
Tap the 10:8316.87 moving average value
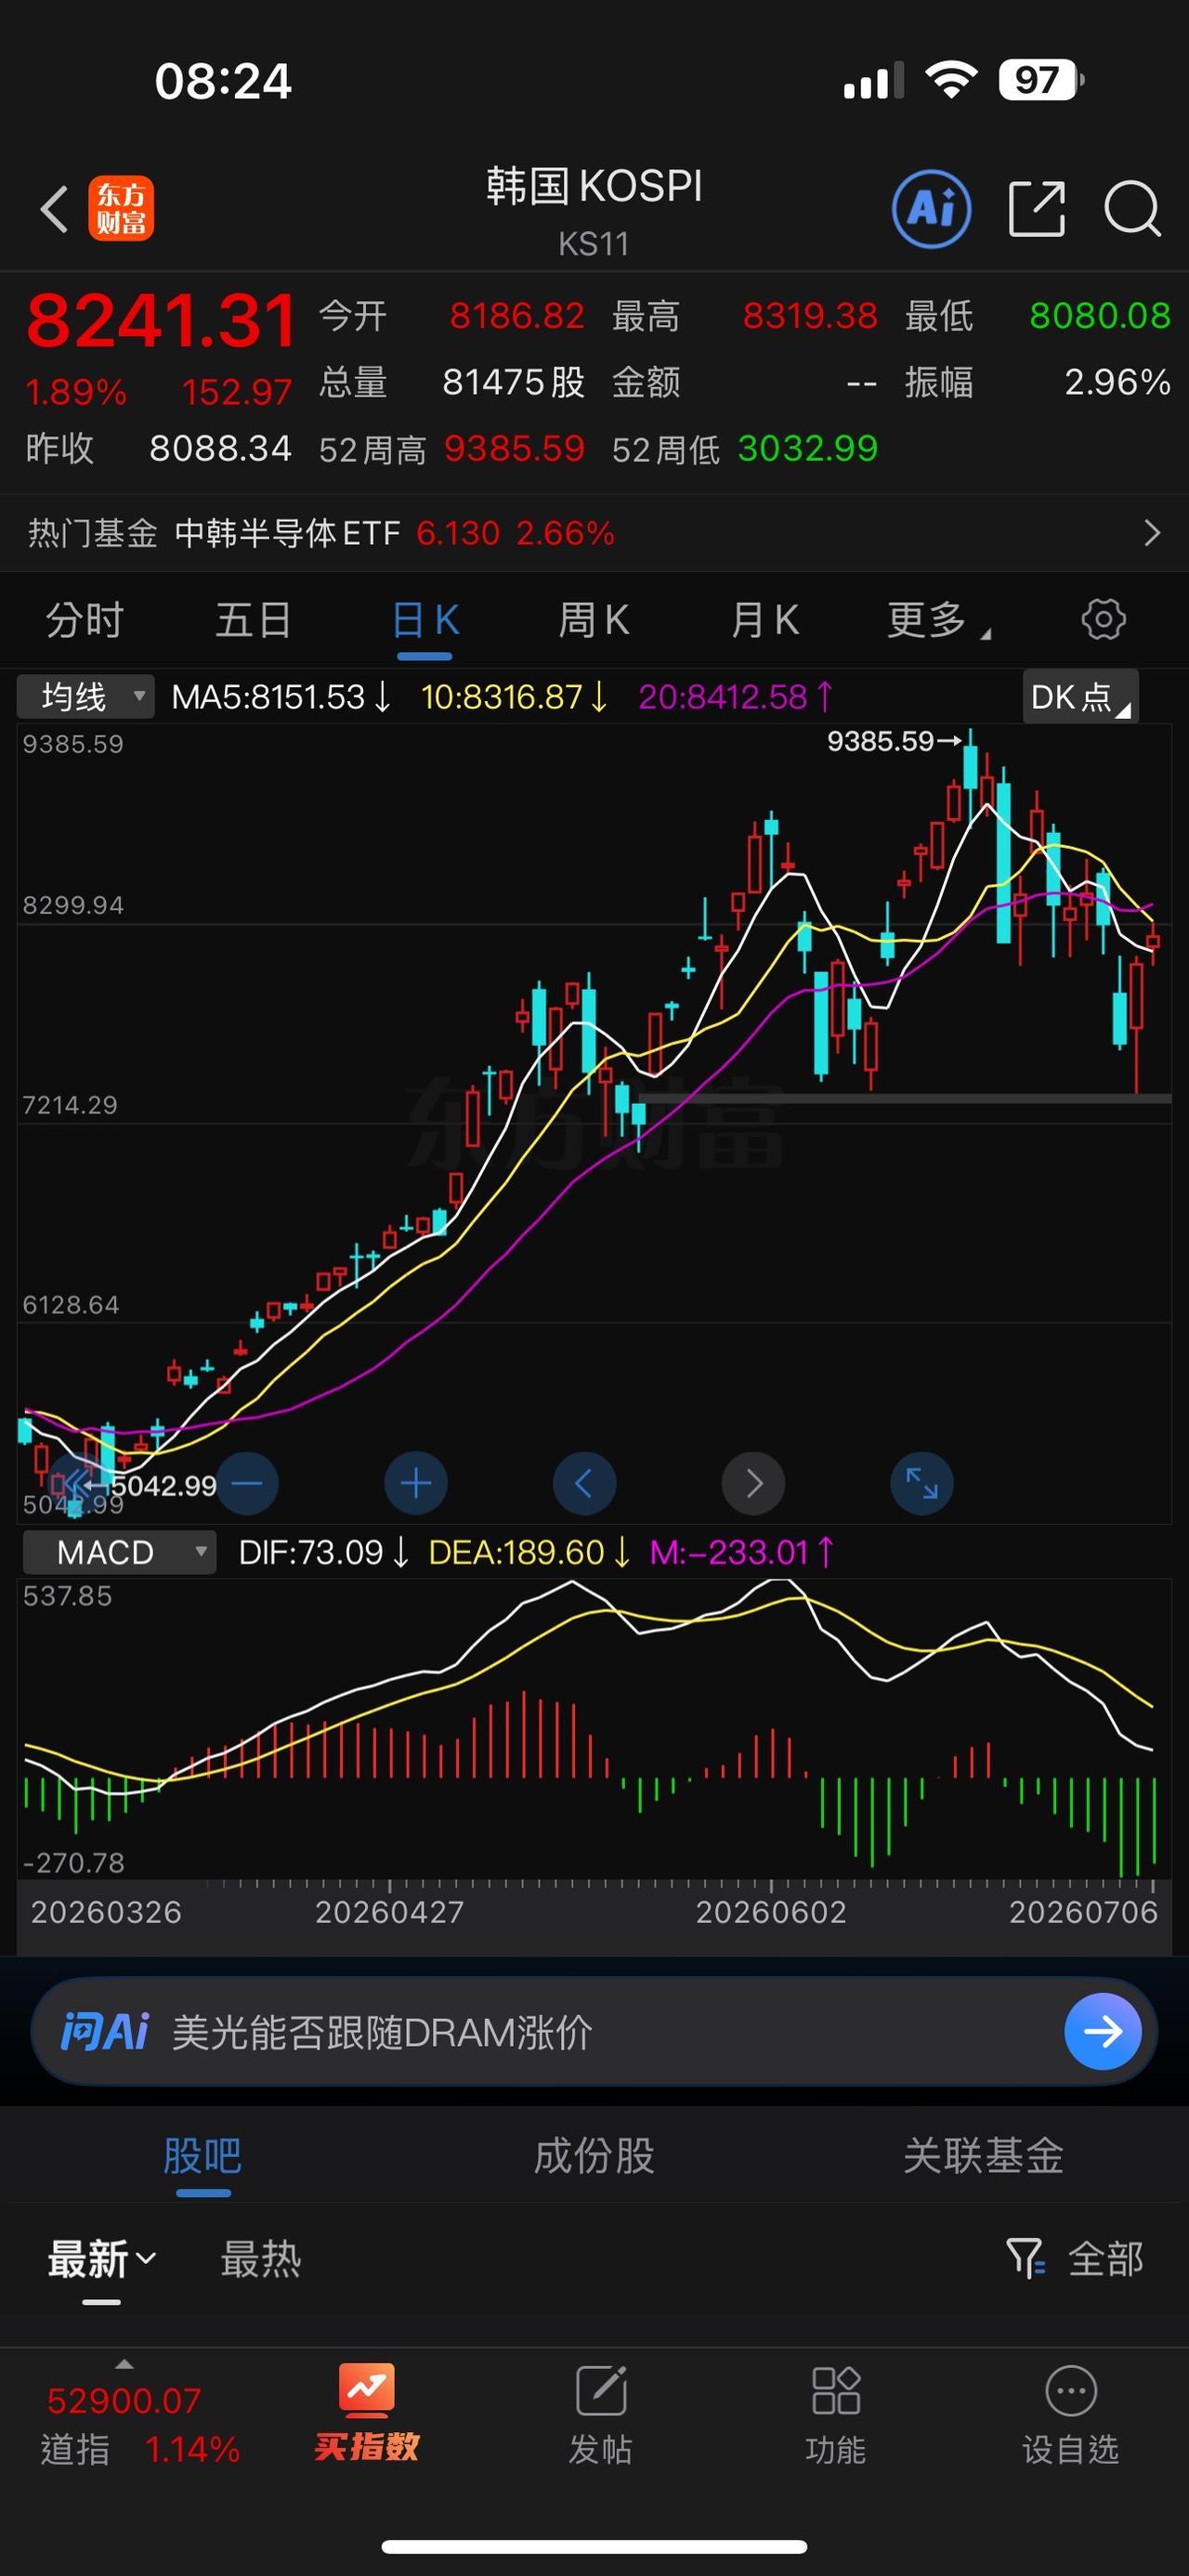(514, 697)
